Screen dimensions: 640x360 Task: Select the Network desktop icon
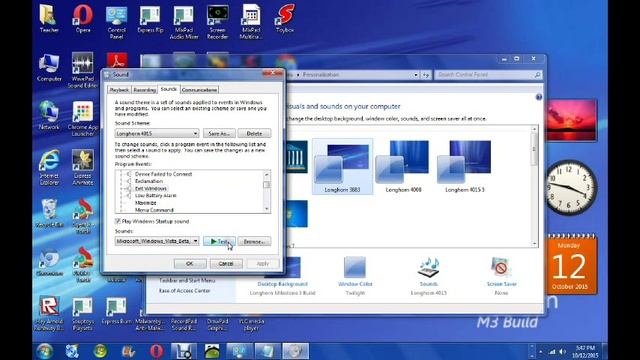click(49, 116)
